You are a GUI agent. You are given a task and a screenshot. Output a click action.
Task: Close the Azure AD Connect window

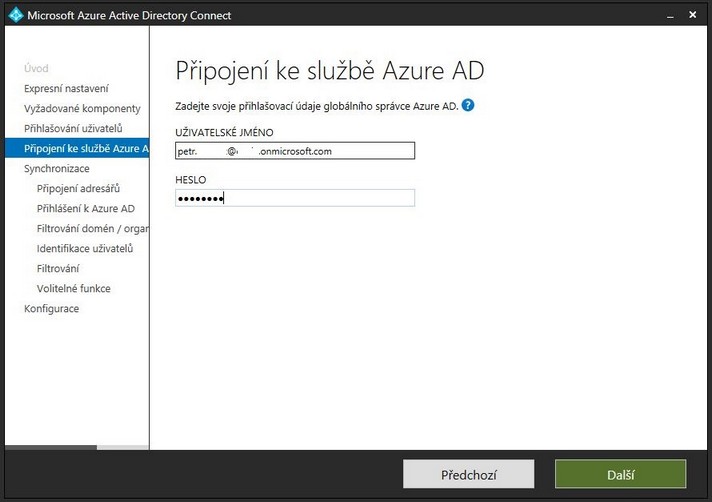[x=692, y=15]
